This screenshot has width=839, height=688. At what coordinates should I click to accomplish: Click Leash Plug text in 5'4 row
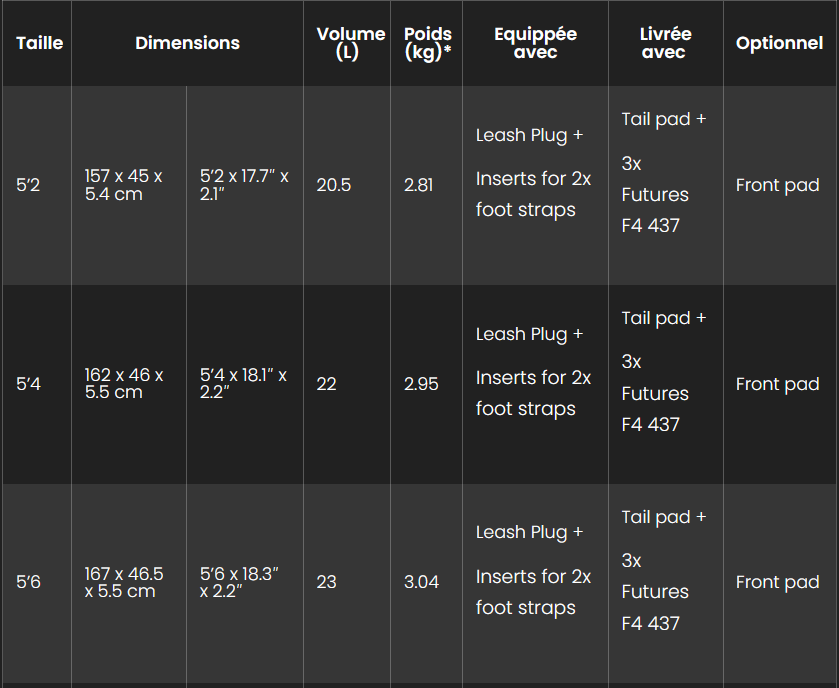(x=529, y=334)
